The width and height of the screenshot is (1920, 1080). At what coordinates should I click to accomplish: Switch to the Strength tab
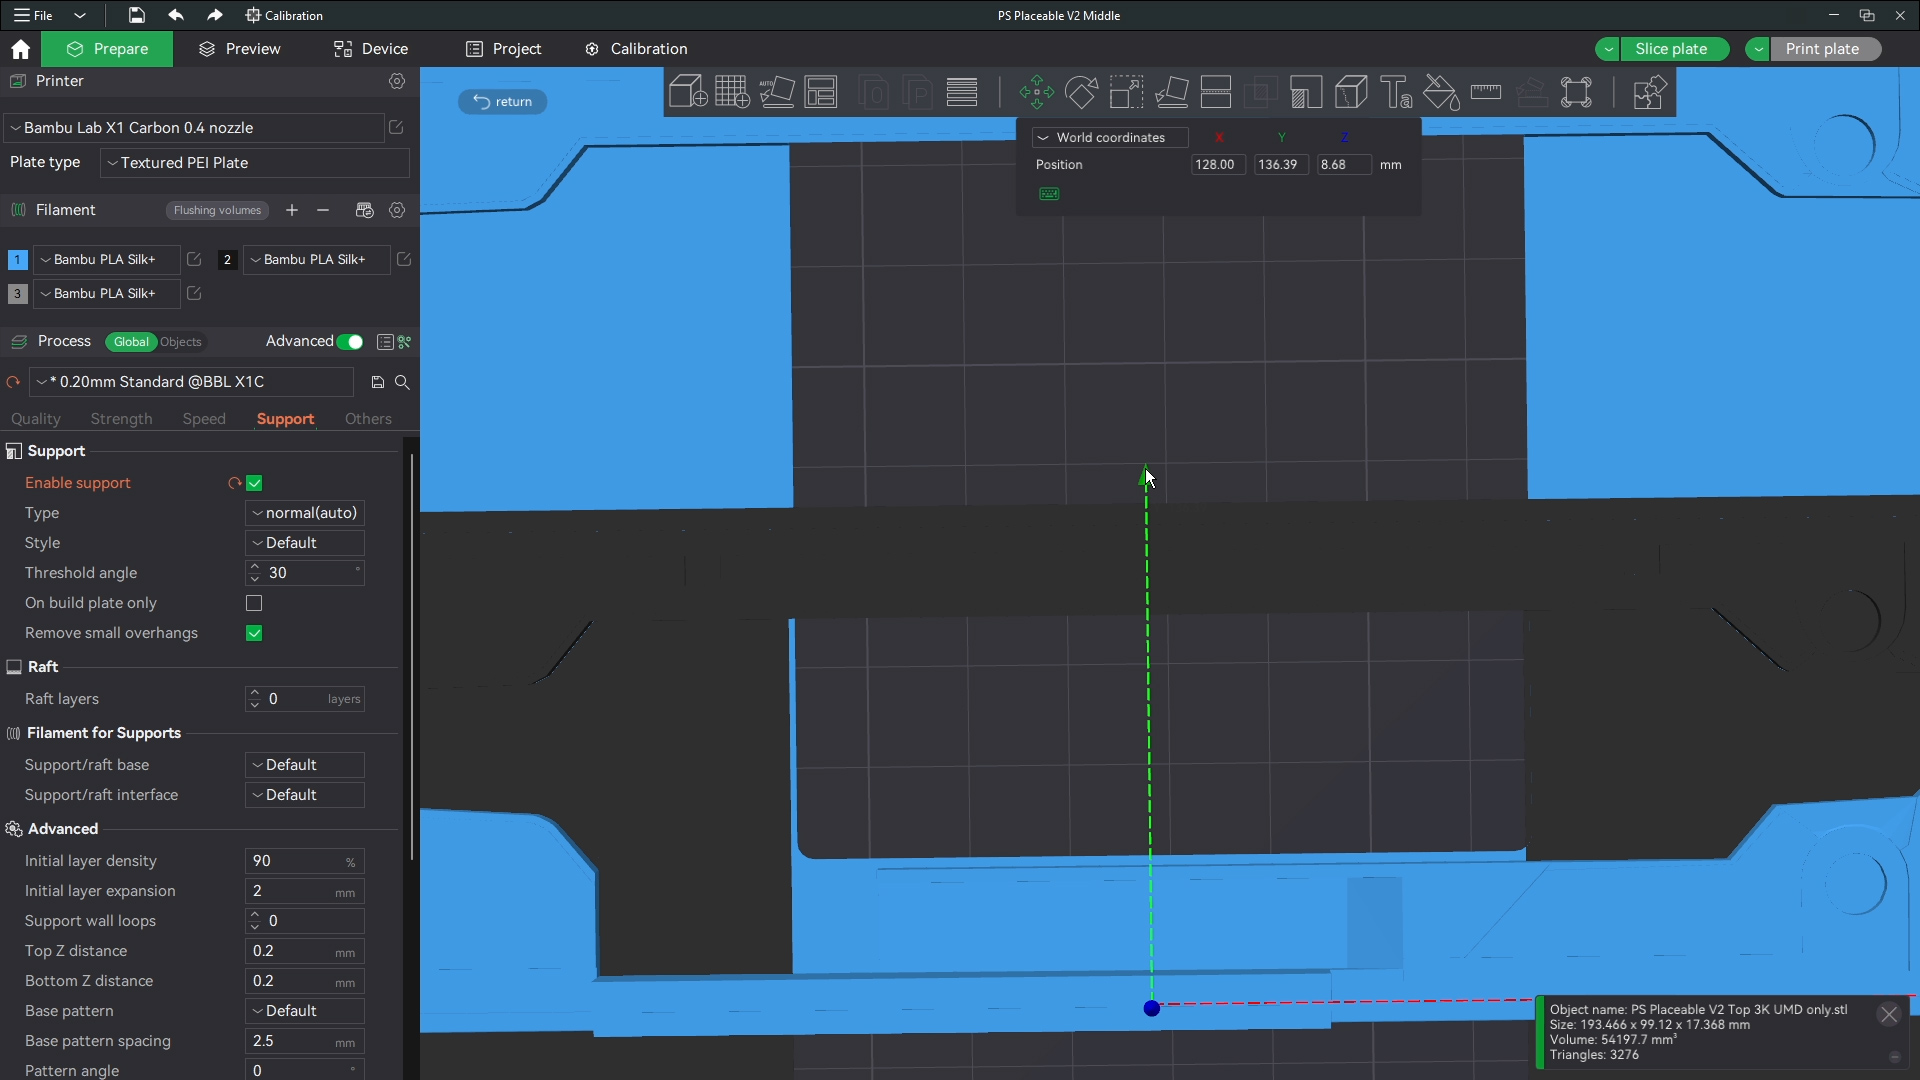[x=121, y=419]
